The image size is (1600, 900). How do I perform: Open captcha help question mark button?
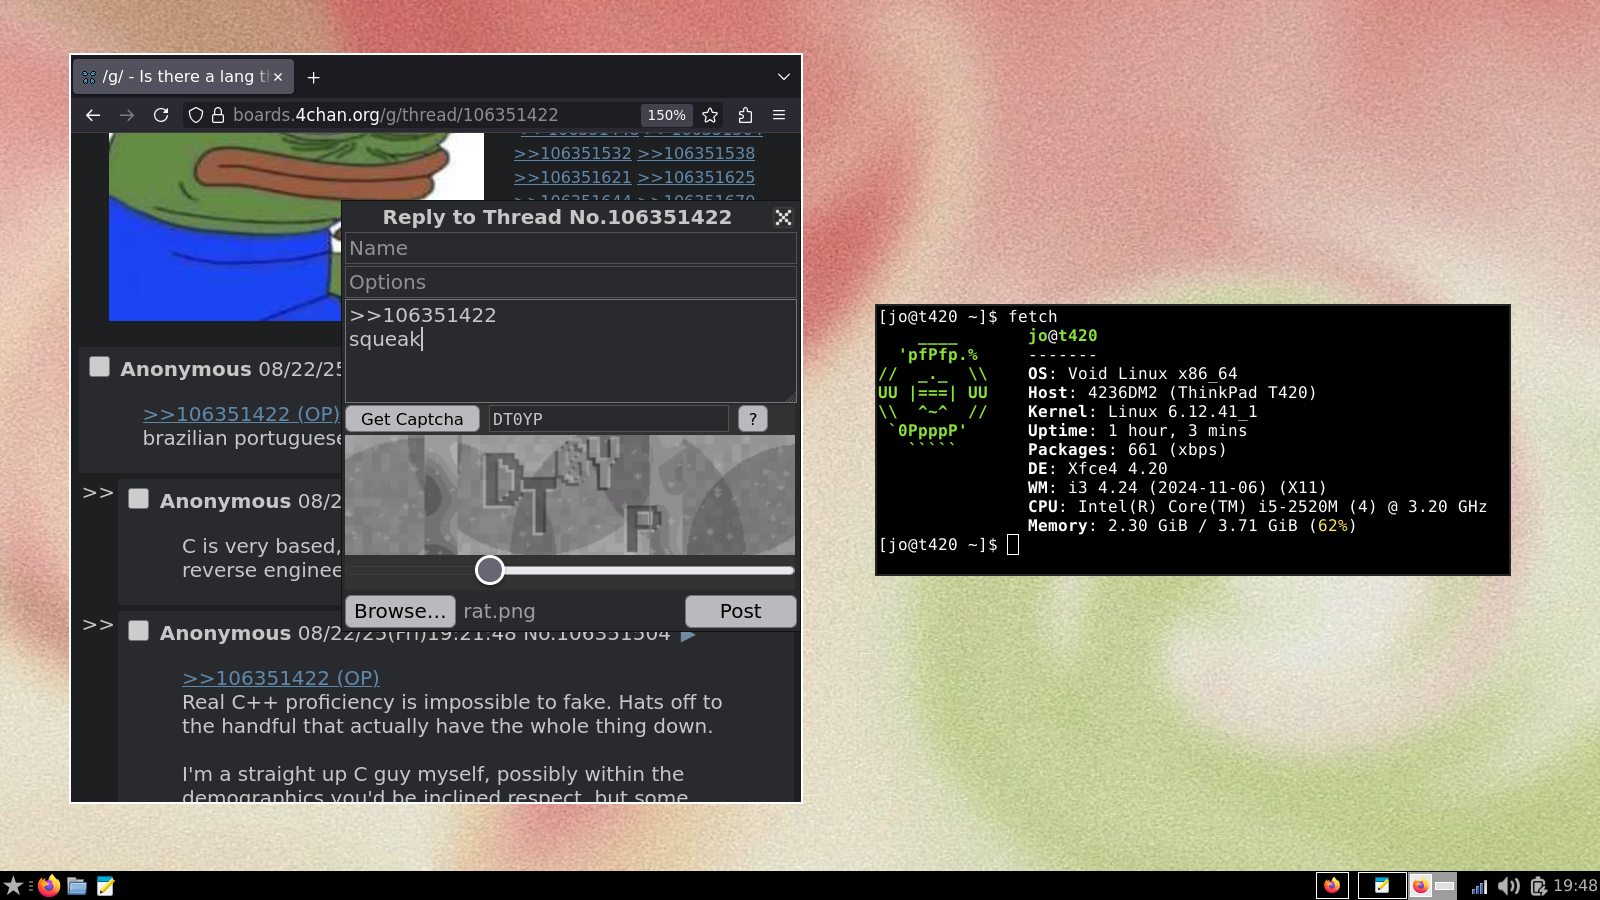click(753, 419)
